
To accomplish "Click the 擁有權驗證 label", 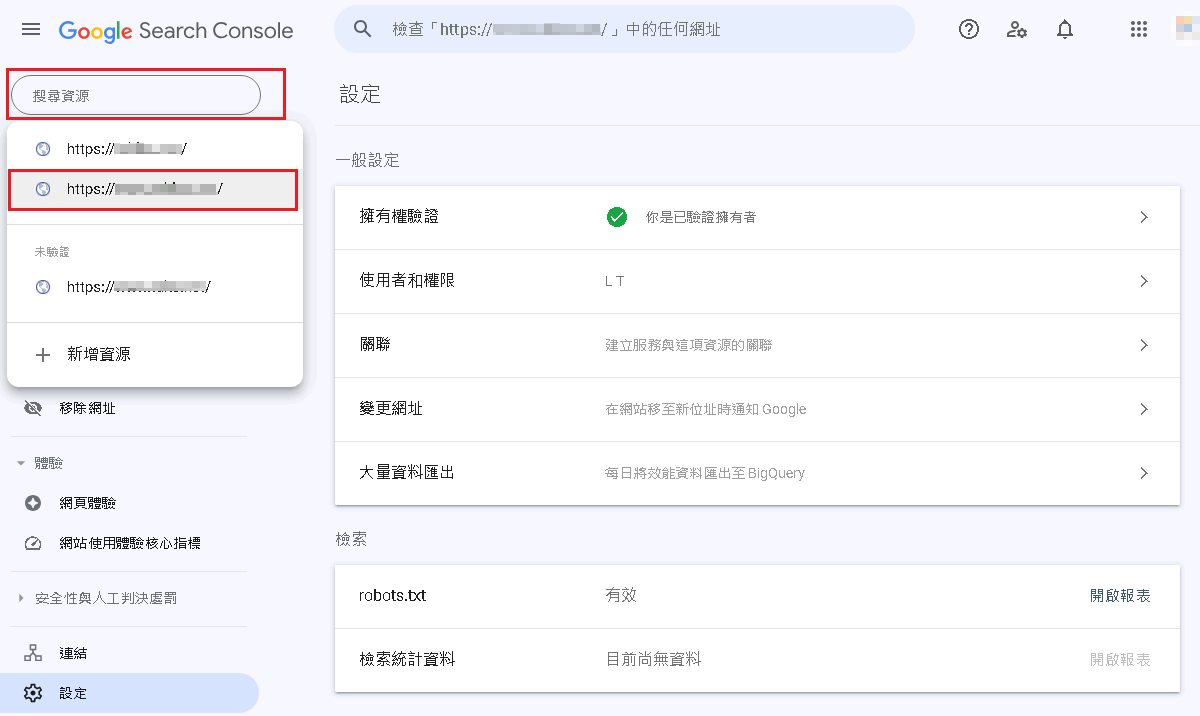I will (x=399, y=217).
